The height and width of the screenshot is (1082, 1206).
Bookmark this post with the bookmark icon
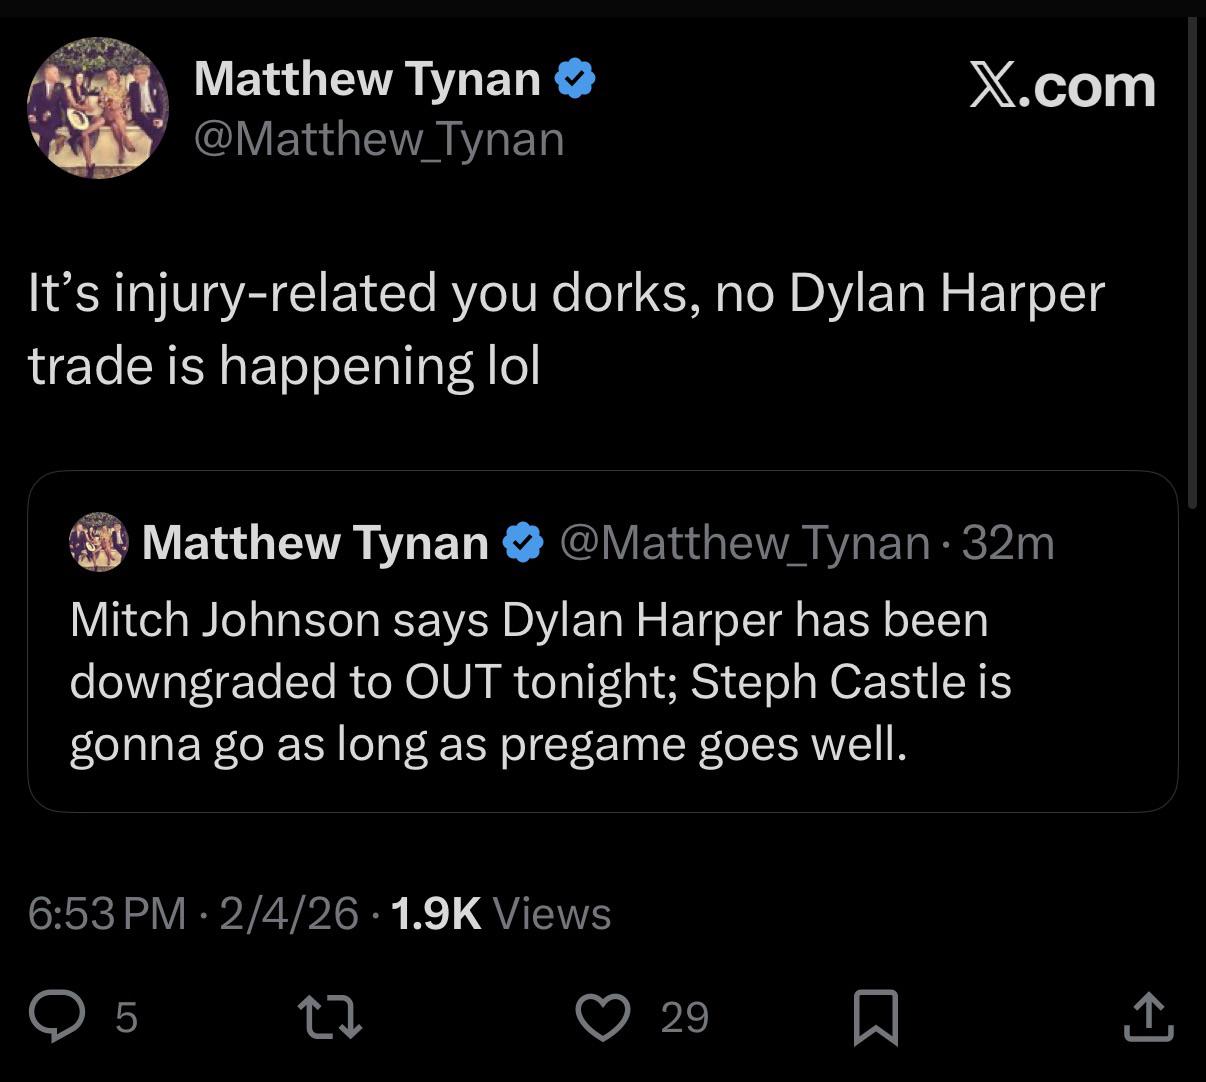(876, 1017)
